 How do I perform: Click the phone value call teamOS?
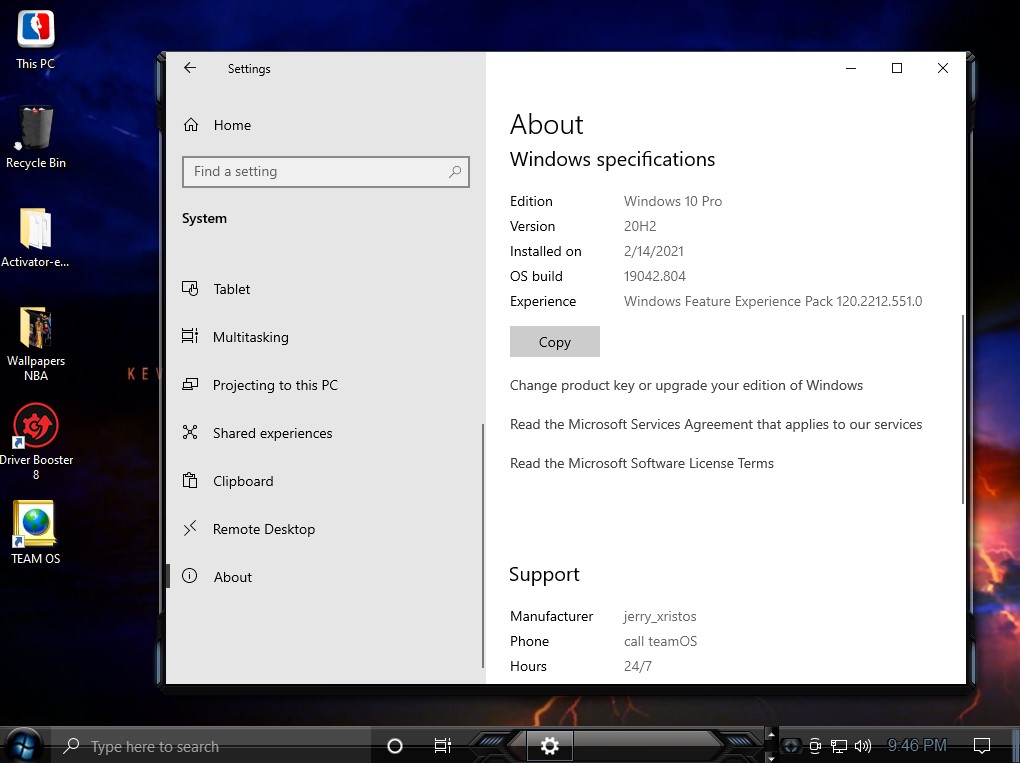(x=660, y=641)
